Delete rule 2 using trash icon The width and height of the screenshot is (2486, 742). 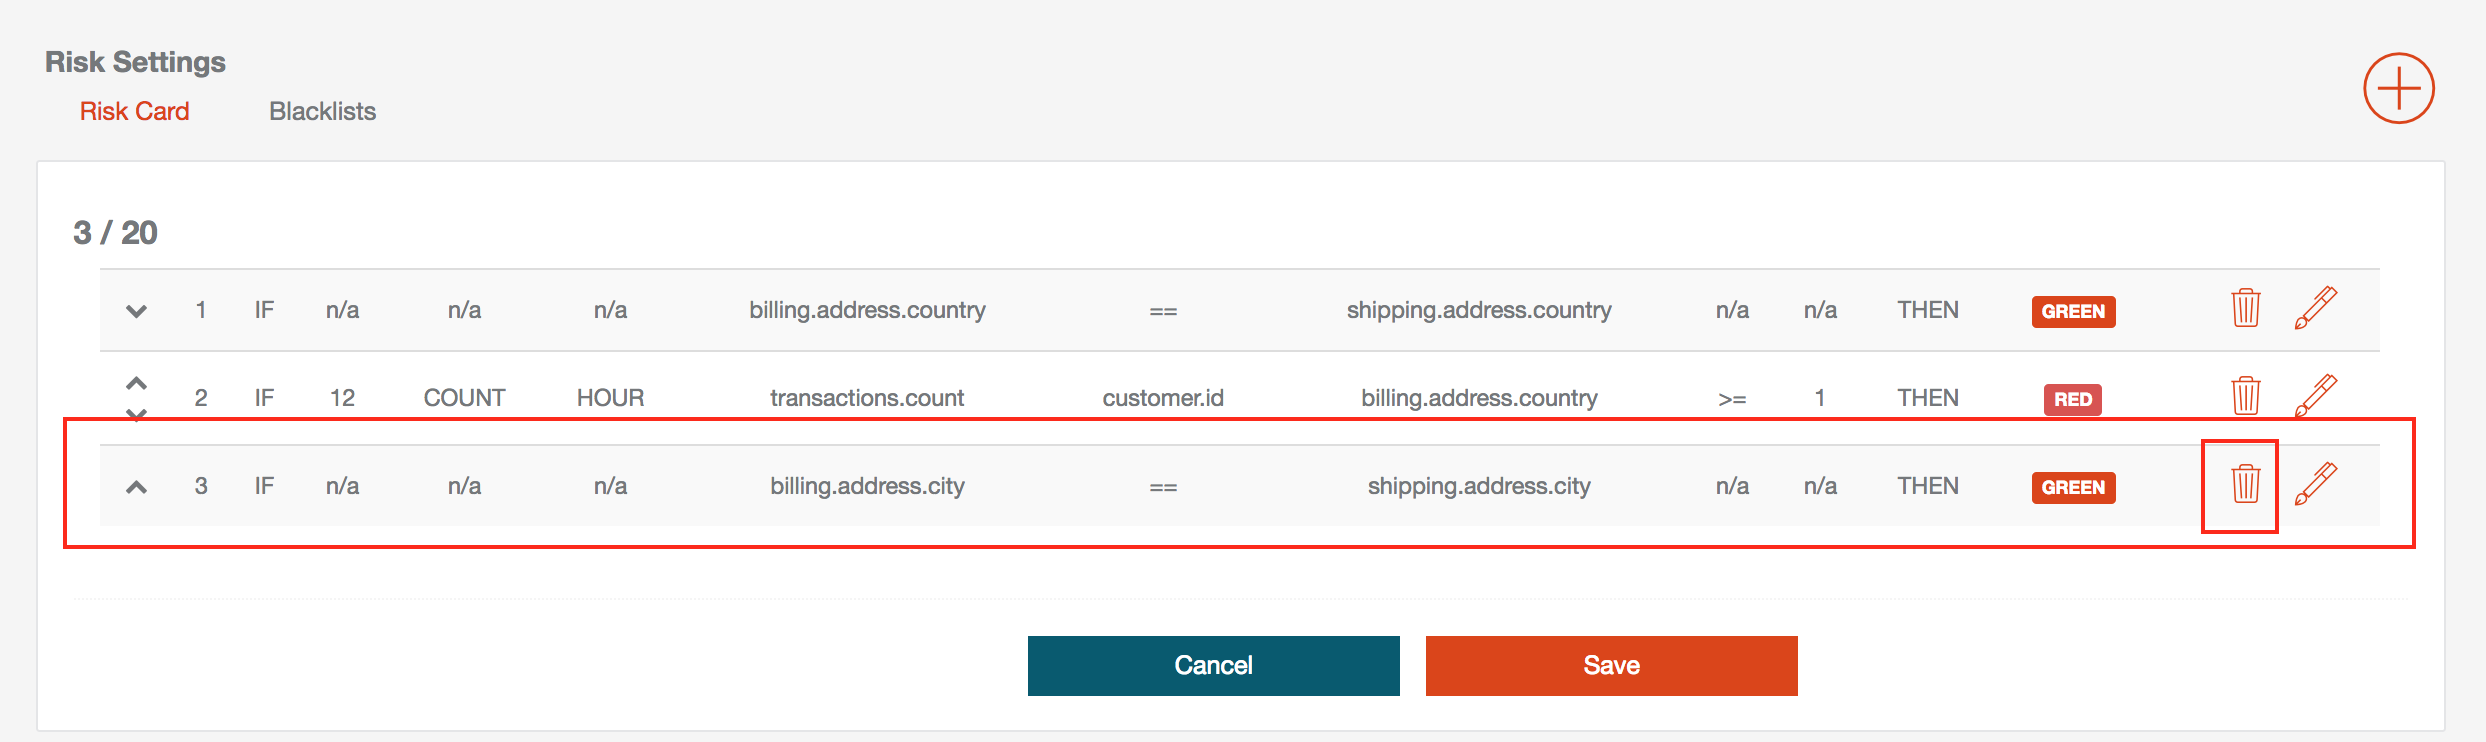tap(2246, 395)
